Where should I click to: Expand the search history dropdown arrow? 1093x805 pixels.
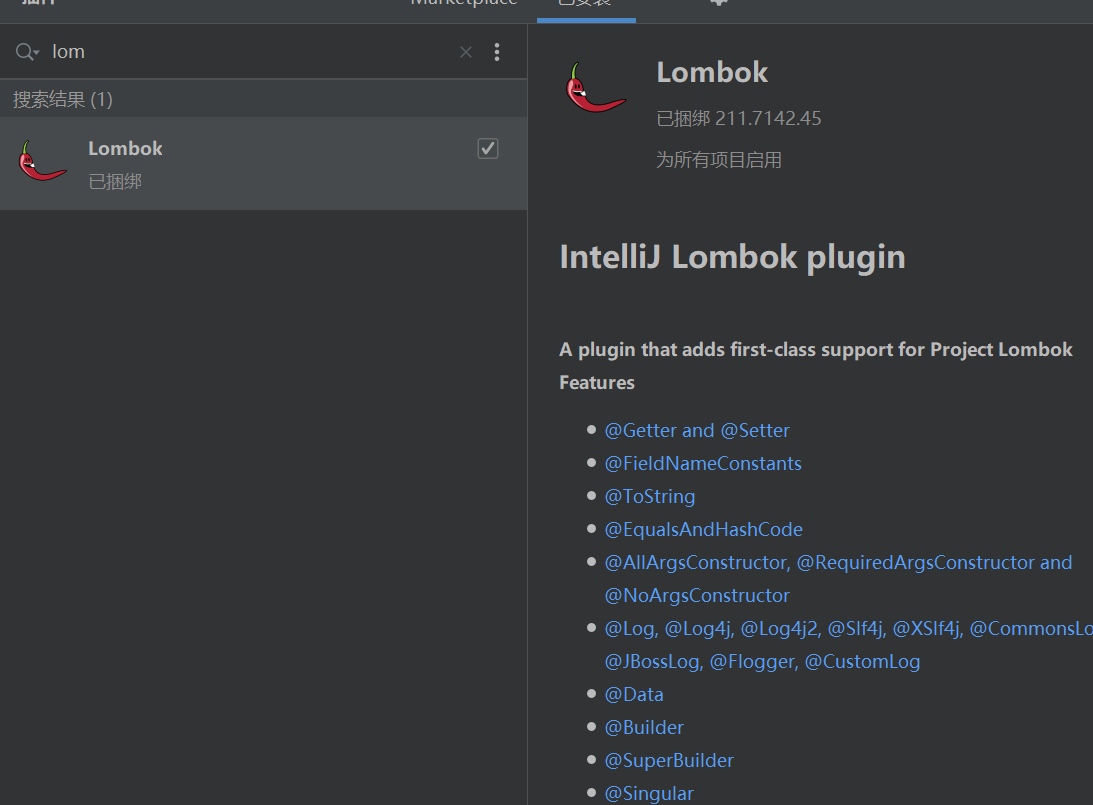click(x=37, y=53)
